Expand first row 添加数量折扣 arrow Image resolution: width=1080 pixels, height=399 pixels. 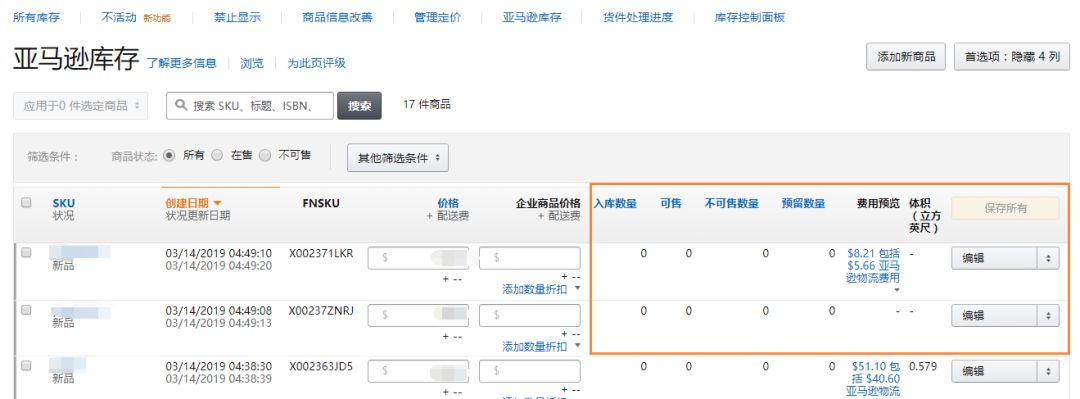click(577, 289)
